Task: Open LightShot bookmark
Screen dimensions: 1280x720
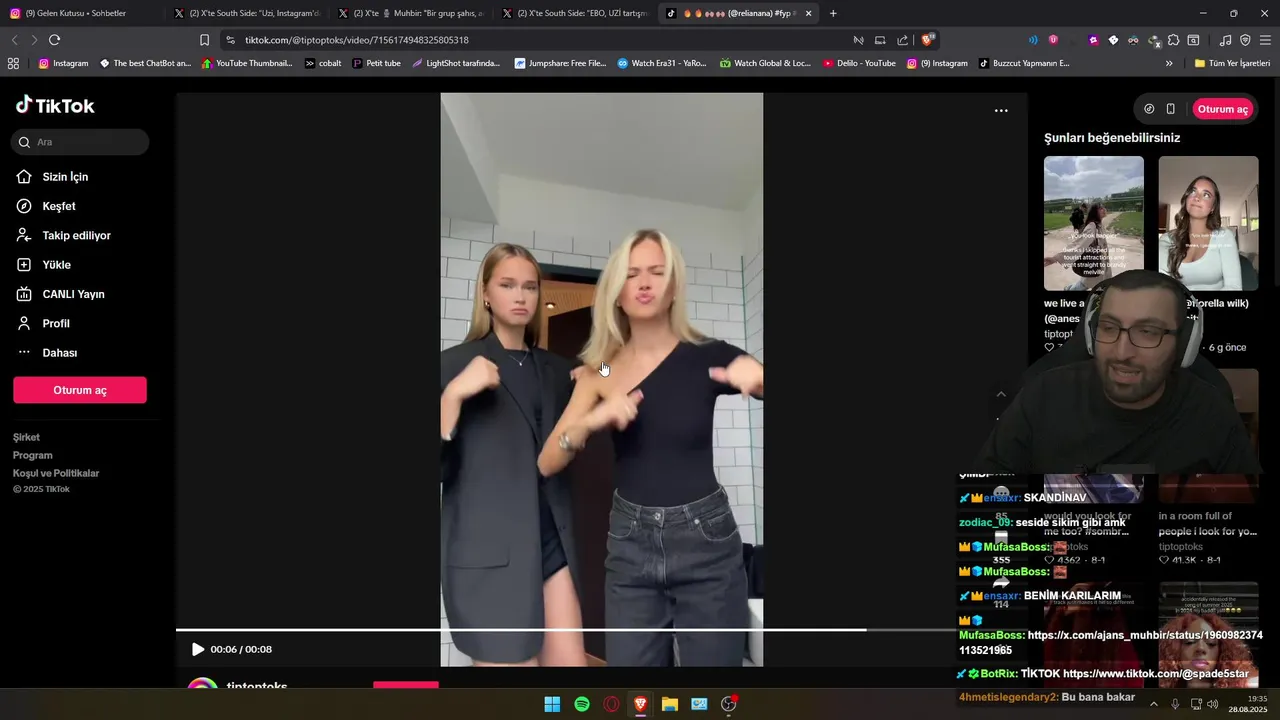Action: pos(456,63)
